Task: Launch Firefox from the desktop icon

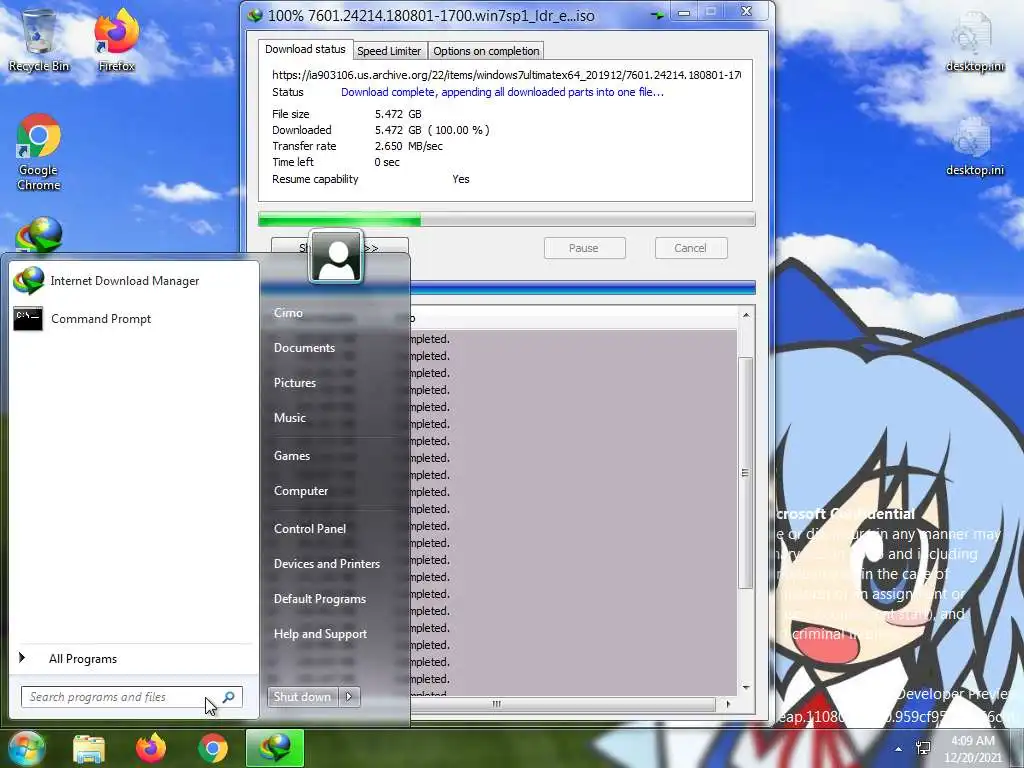Action: pyautogui.click(x=117, y=39)
